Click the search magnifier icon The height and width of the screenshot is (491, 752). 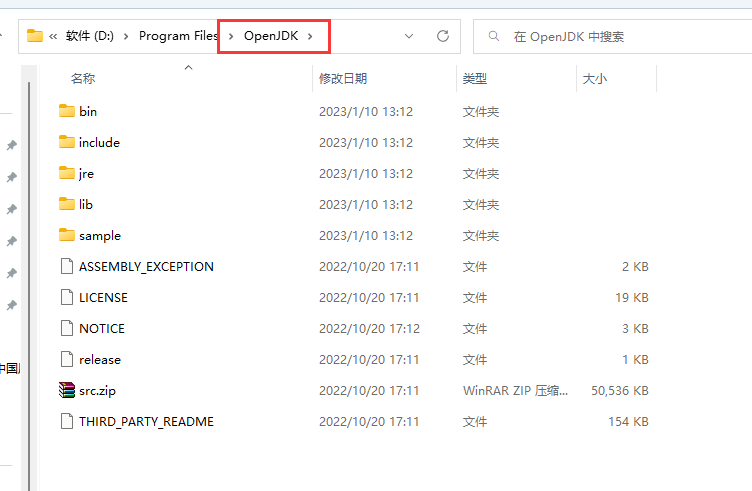[494, 36]
